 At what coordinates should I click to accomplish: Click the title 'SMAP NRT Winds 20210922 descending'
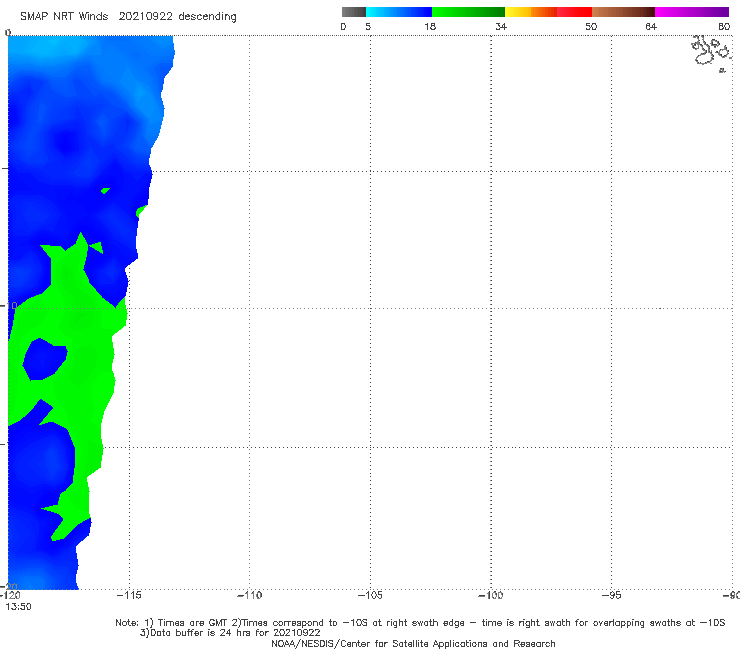[x=128, y=17]
